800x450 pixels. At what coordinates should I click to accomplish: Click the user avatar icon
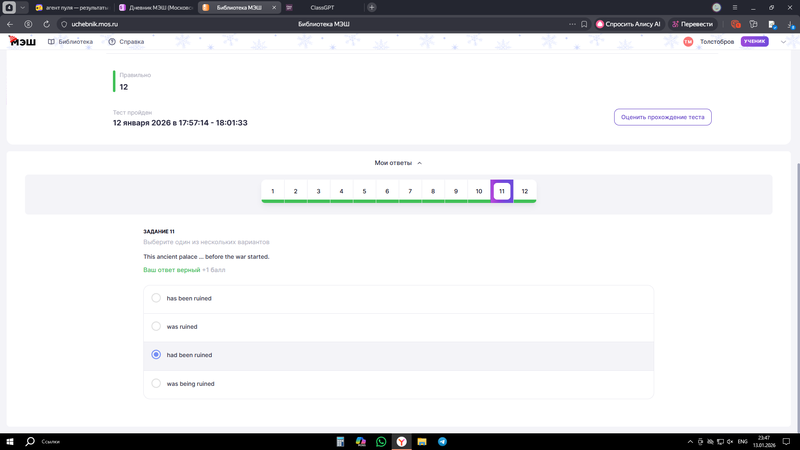point(688,42)
